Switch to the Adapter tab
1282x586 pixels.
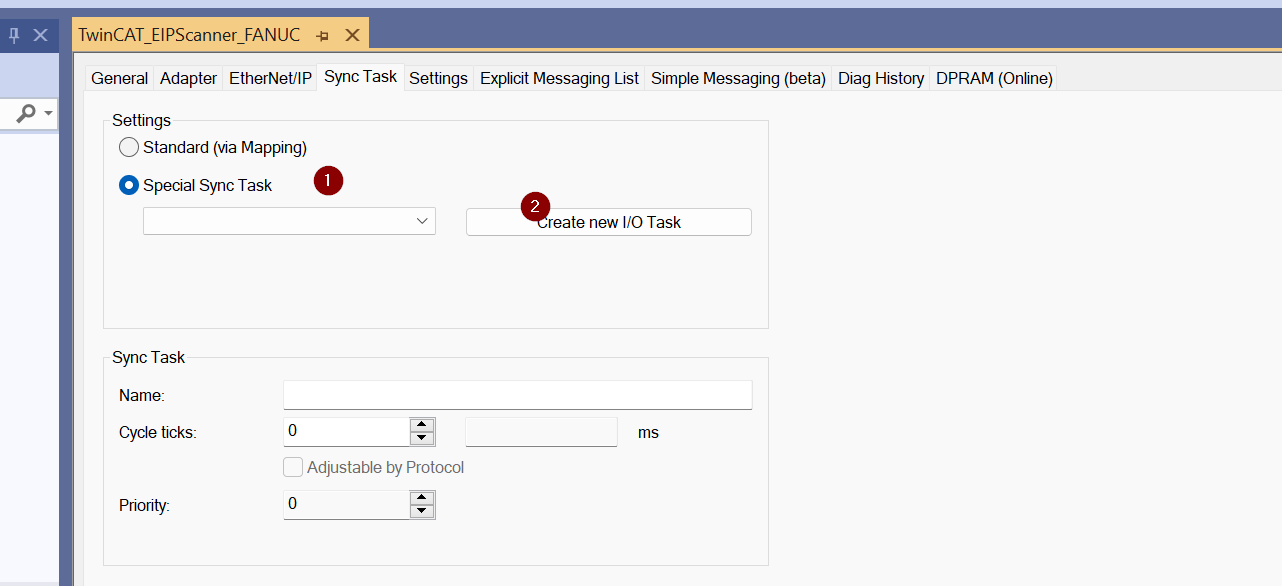pos(188,78)
